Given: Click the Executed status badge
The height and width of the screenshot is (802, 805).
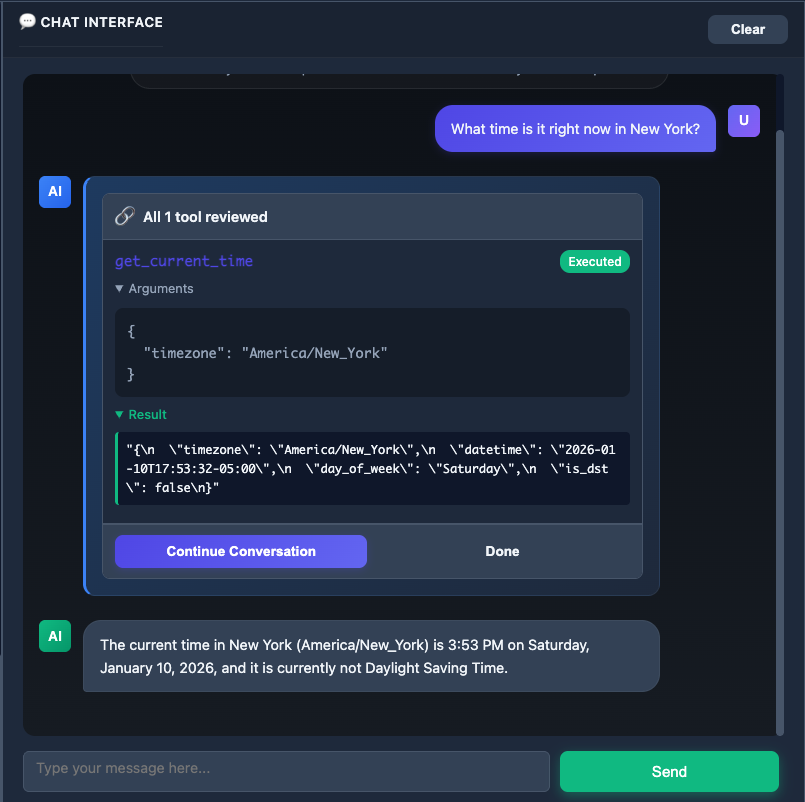Looking at the screenshot, I should pos(594,262).
